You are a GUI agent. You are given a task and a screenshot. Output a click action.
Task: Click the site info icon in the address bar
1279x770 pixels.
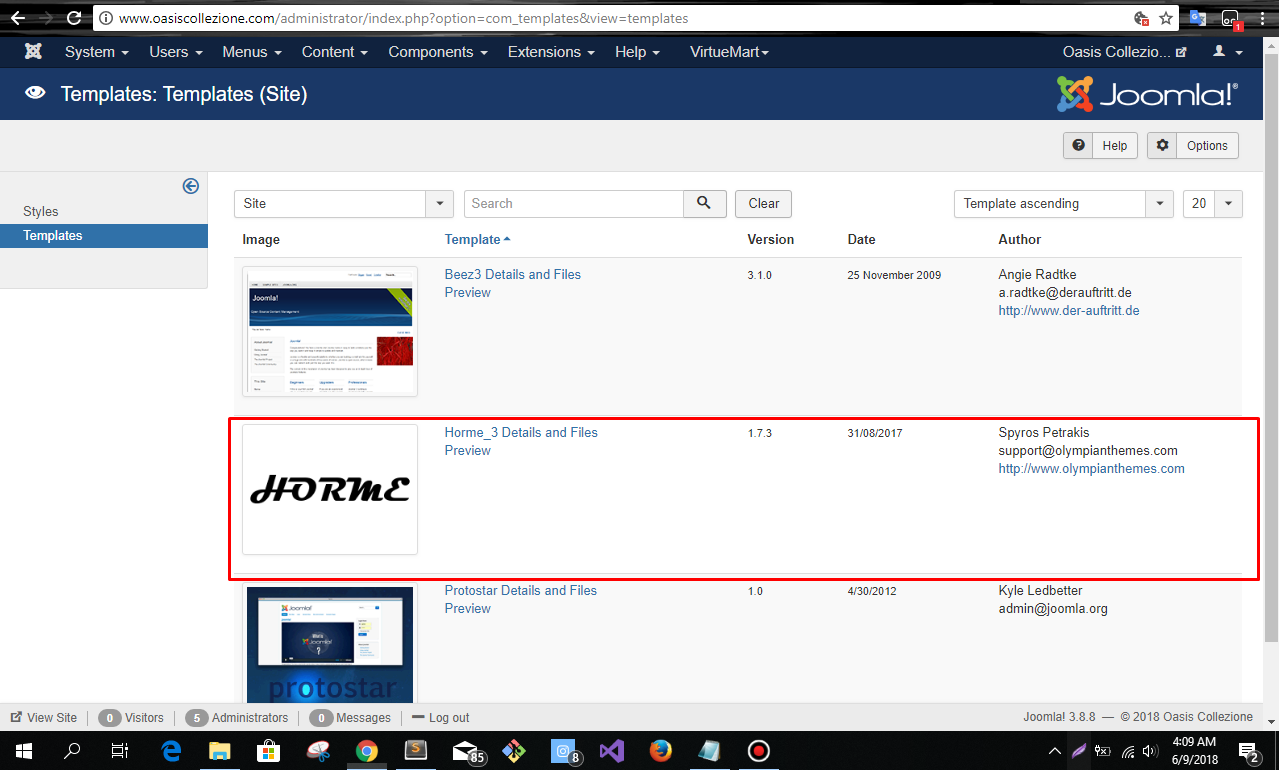coord(106,18)
